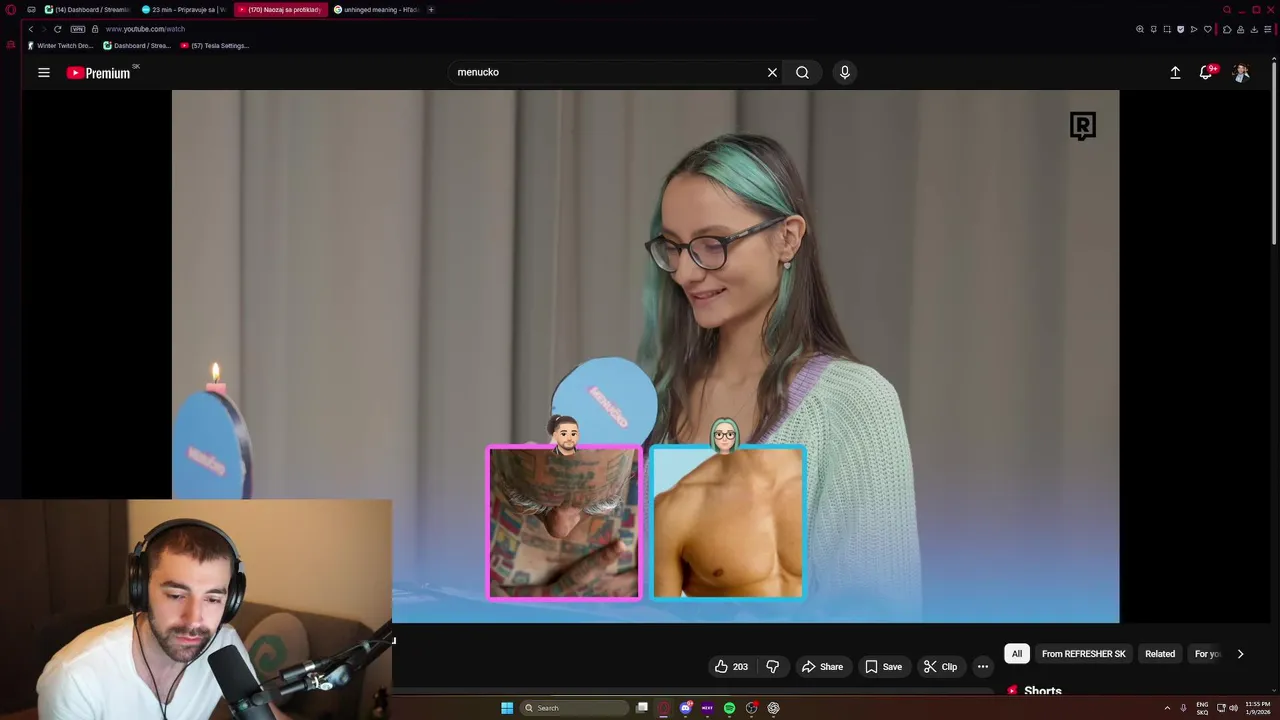Open the YouTube Create upload icon
Viewport: 1280px width, 720px height.
point(1175,72)
